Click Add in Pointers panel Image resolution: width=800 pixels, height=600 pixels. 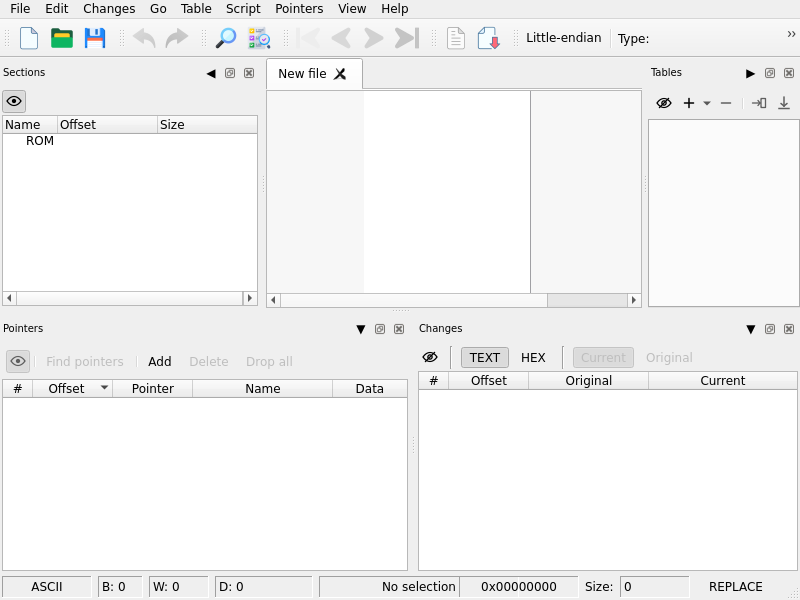coord(160,361)
